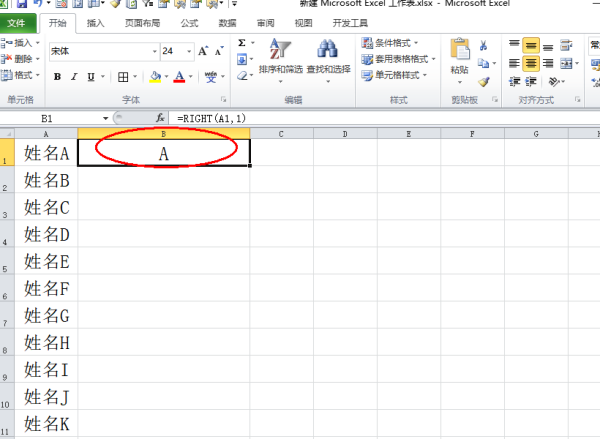Apply cell borders icon

pyautogui.click(x=123, y=77)
